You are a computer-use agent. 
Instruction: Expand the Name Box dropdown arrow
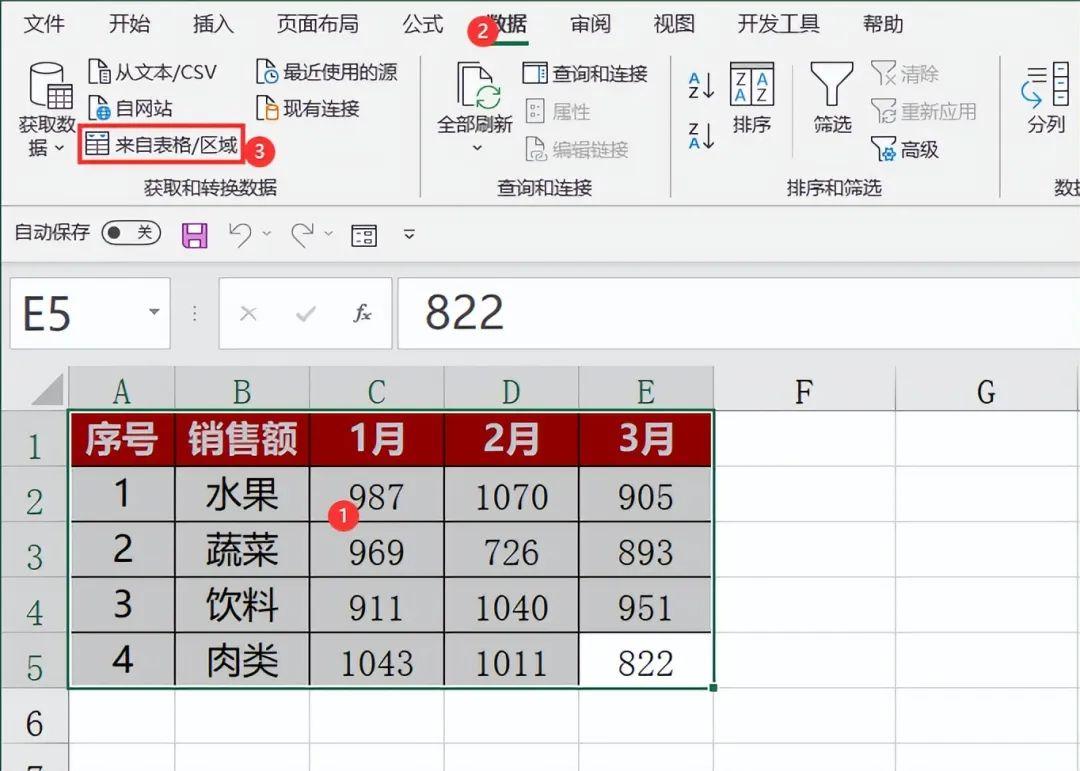click(x=154, y=313)
